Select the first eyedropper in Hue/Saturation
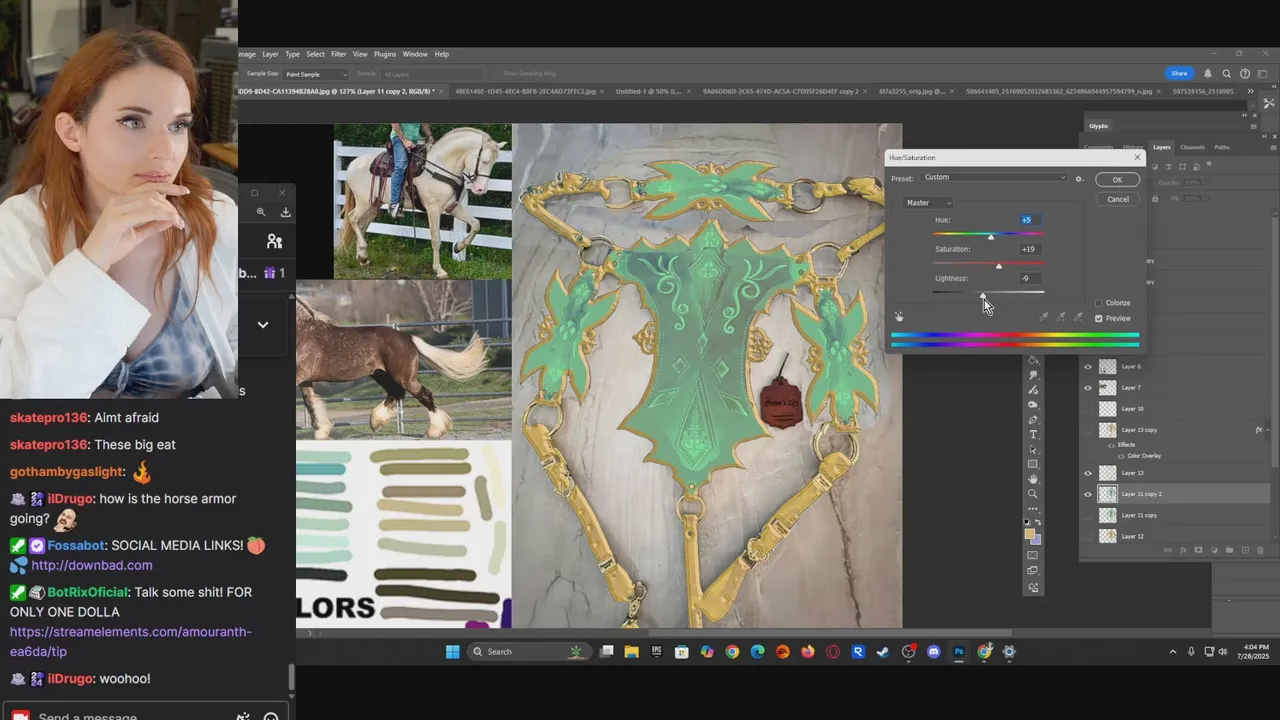Screen dimensions: 1280x720 1044,317
